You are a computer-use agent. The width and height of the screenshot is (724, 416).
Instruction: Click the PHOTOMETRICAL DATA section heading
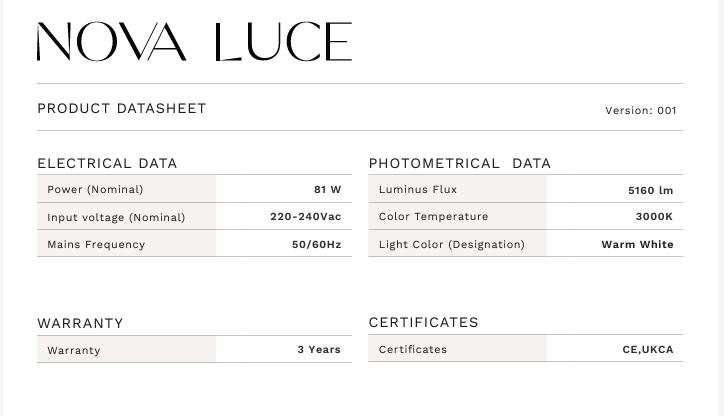click(459, 163)
